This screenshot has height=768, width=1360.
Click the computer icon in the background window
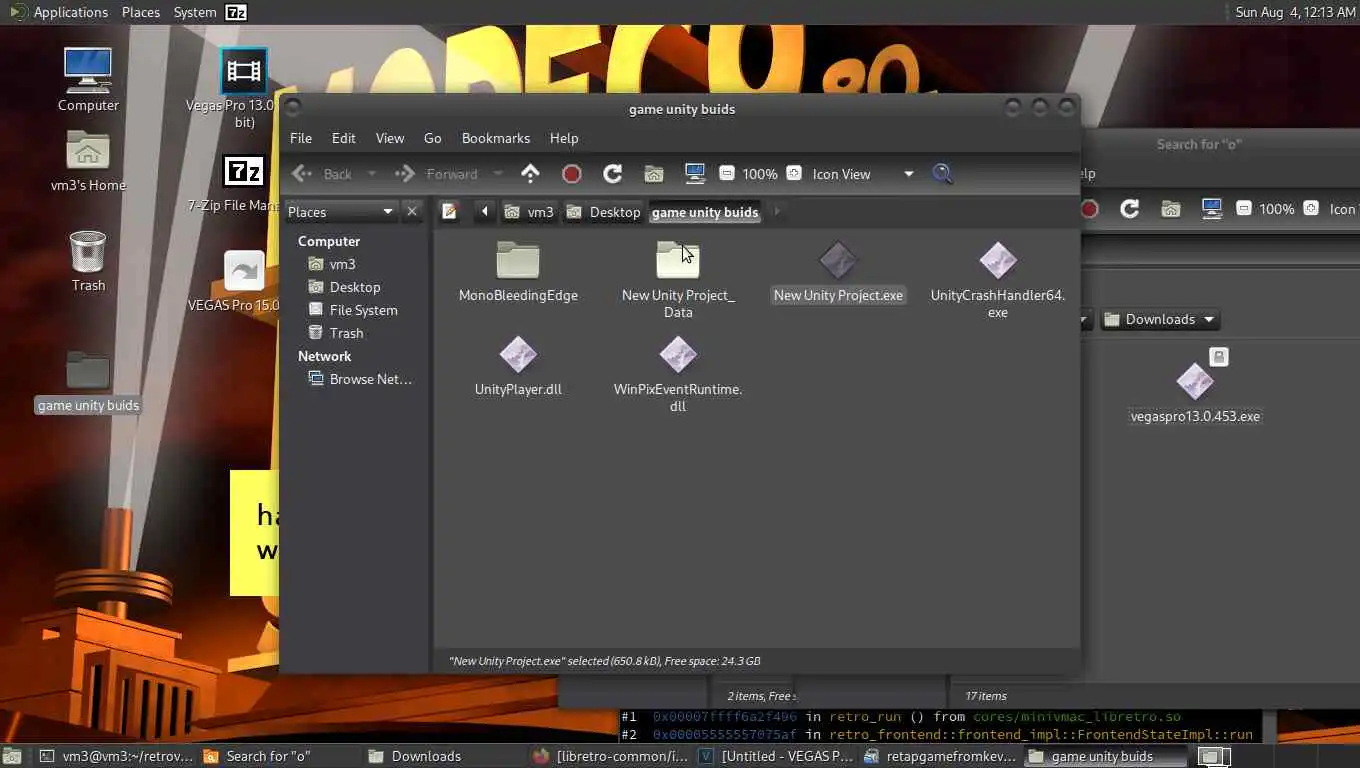(1212, 209)
